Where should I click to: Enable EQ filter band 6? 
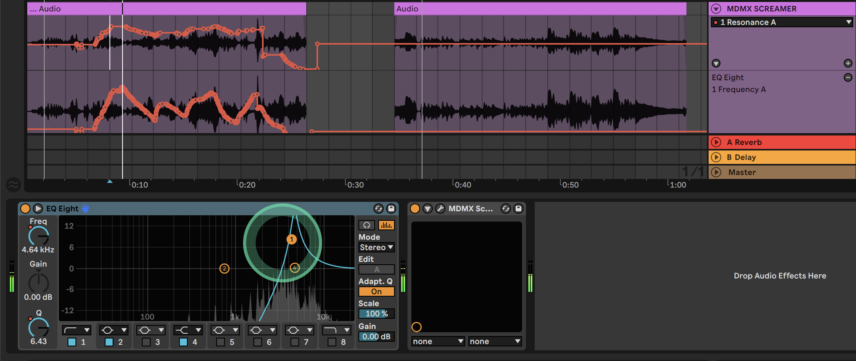(257, 342)
